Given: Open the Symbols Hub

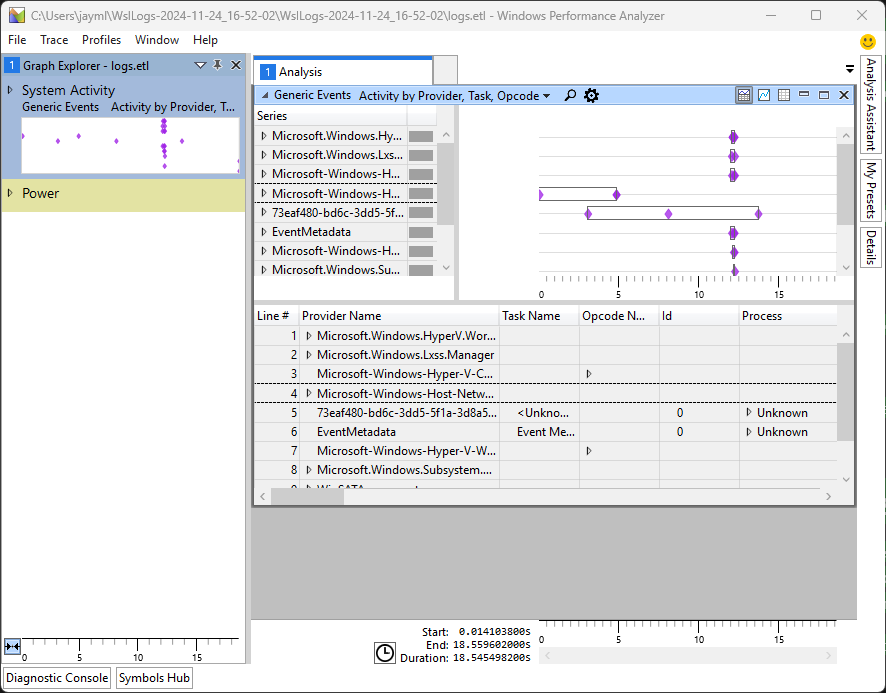Looking at the screenshot, I should tap(154, 678).
